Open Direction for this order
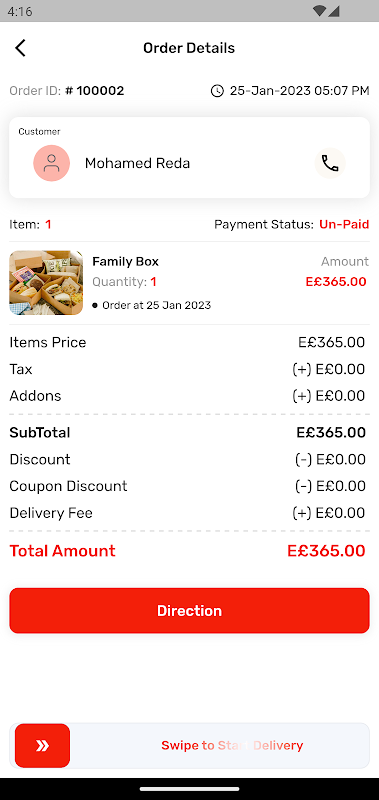The width and height of the screenshot is (379, 800). click(x=189, y=611)
